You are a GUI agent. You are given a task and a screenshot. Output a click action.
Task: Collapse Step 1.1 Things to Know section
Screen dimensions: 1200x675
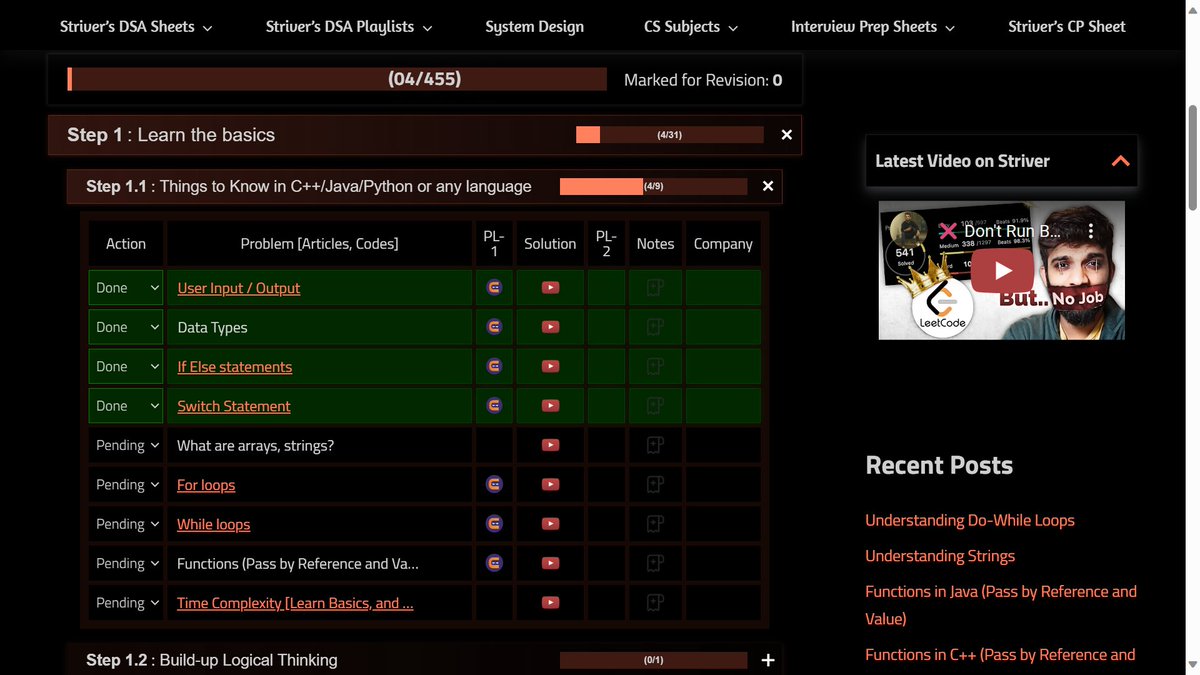click(768, 186)
